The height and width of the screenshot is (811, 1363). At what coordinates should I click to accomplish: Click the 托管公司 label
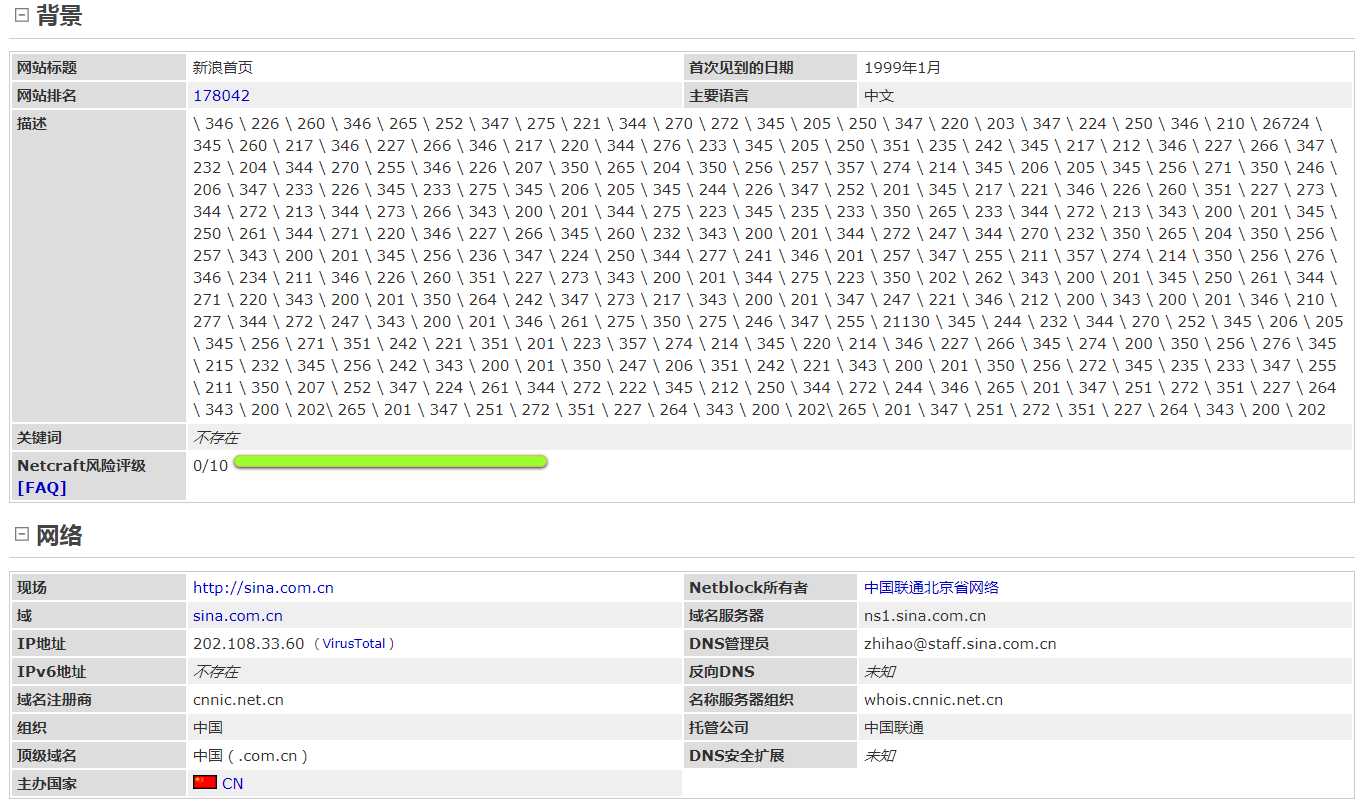click(718, 728)
